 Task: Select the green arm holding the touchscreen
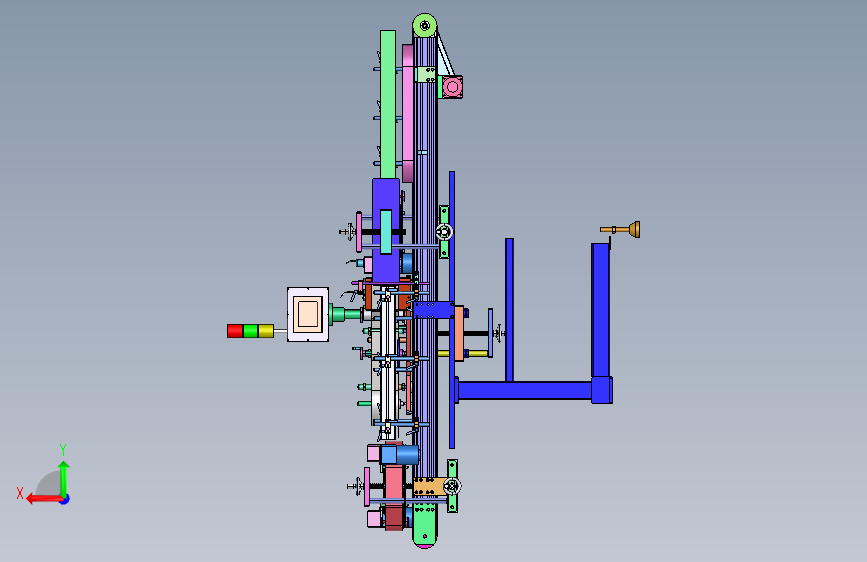tap(346, 315)
